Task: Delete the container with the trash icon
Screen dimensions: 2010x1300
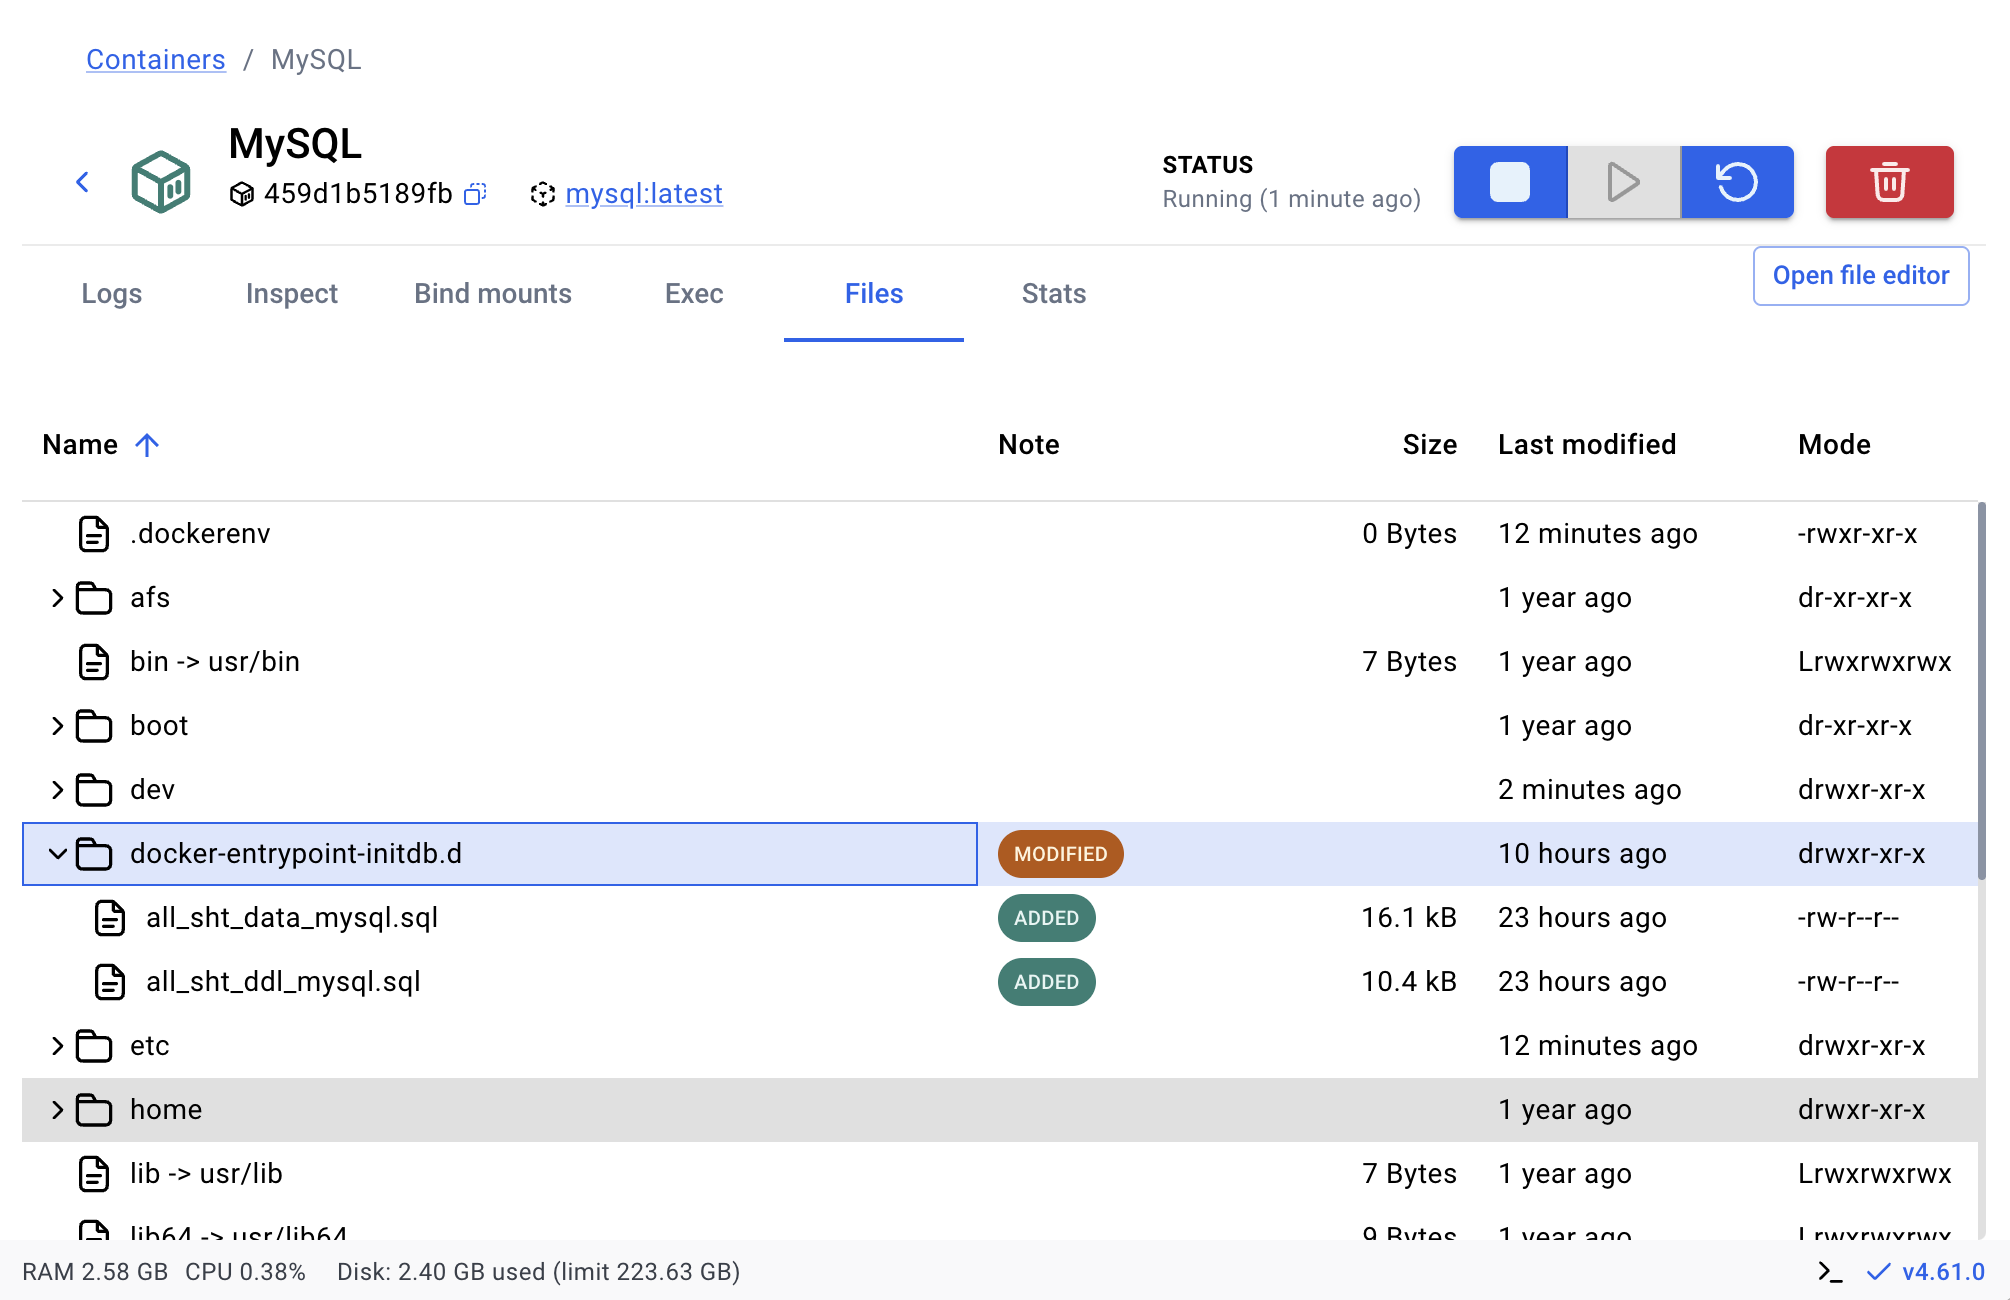Action: [1889, 182]
